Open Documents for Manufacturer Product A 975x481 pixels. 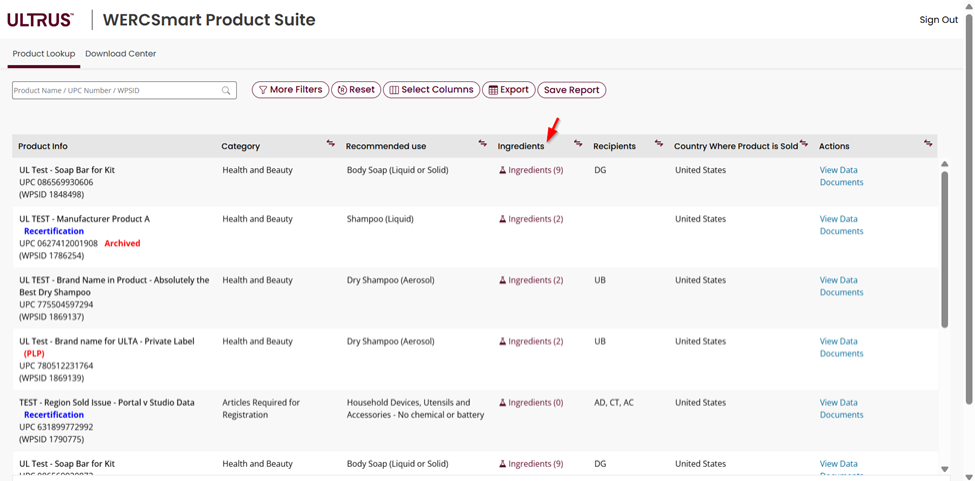pyautogui.click(x=841, y=232)
